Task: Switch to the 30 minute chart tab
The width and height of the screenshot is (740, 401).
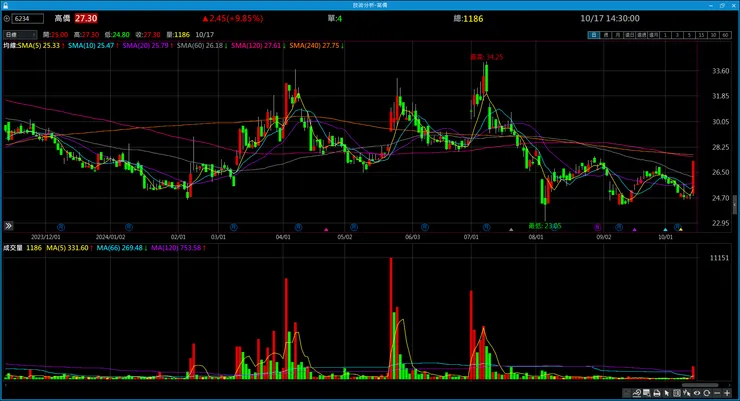Action: tap(713, 35)
